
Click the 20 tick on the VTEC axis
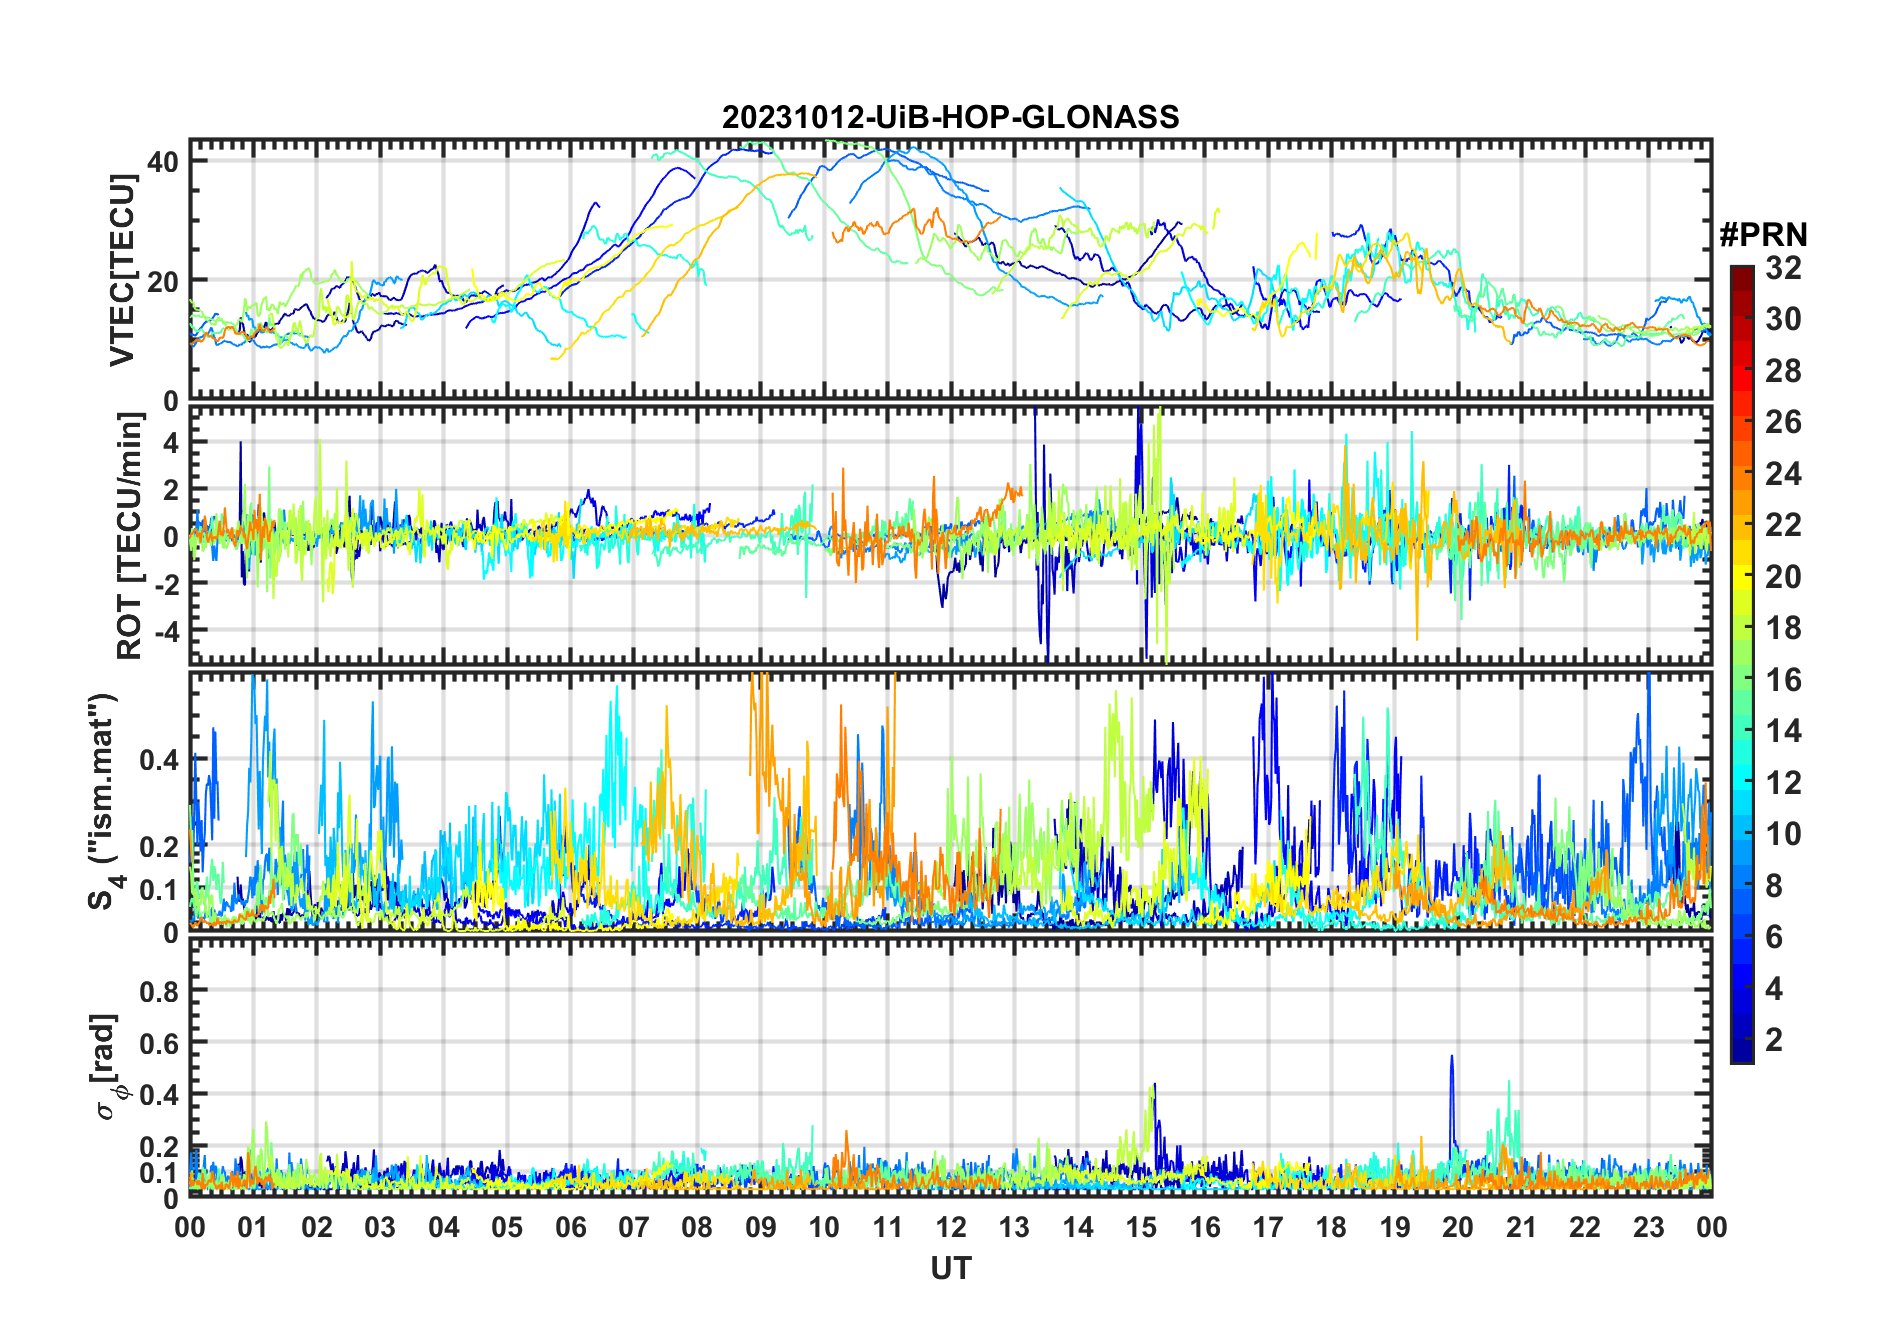click(163, 281)
